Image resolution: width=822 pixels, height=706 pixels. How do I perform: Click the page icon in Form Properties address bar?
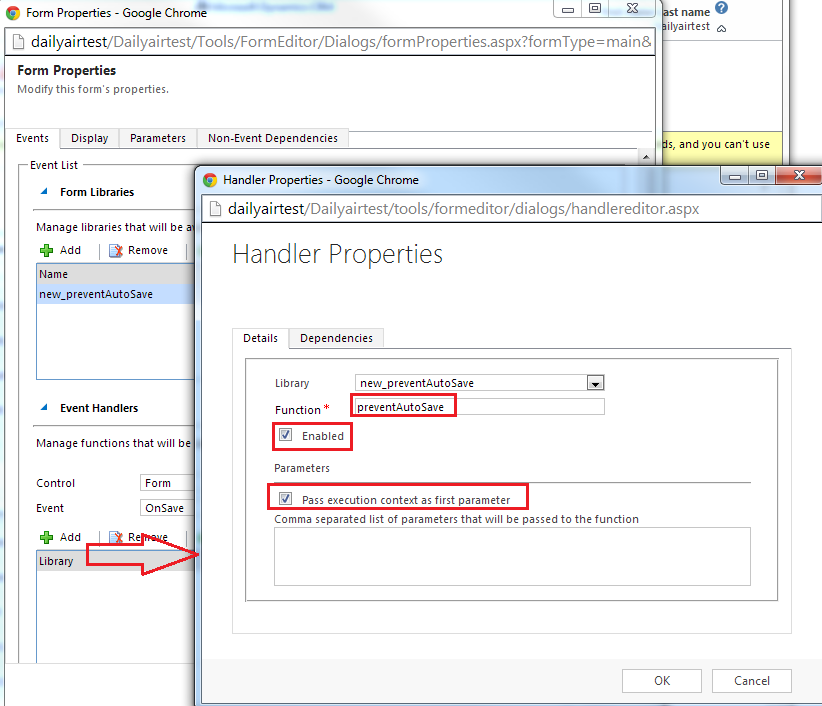(17, 42)
